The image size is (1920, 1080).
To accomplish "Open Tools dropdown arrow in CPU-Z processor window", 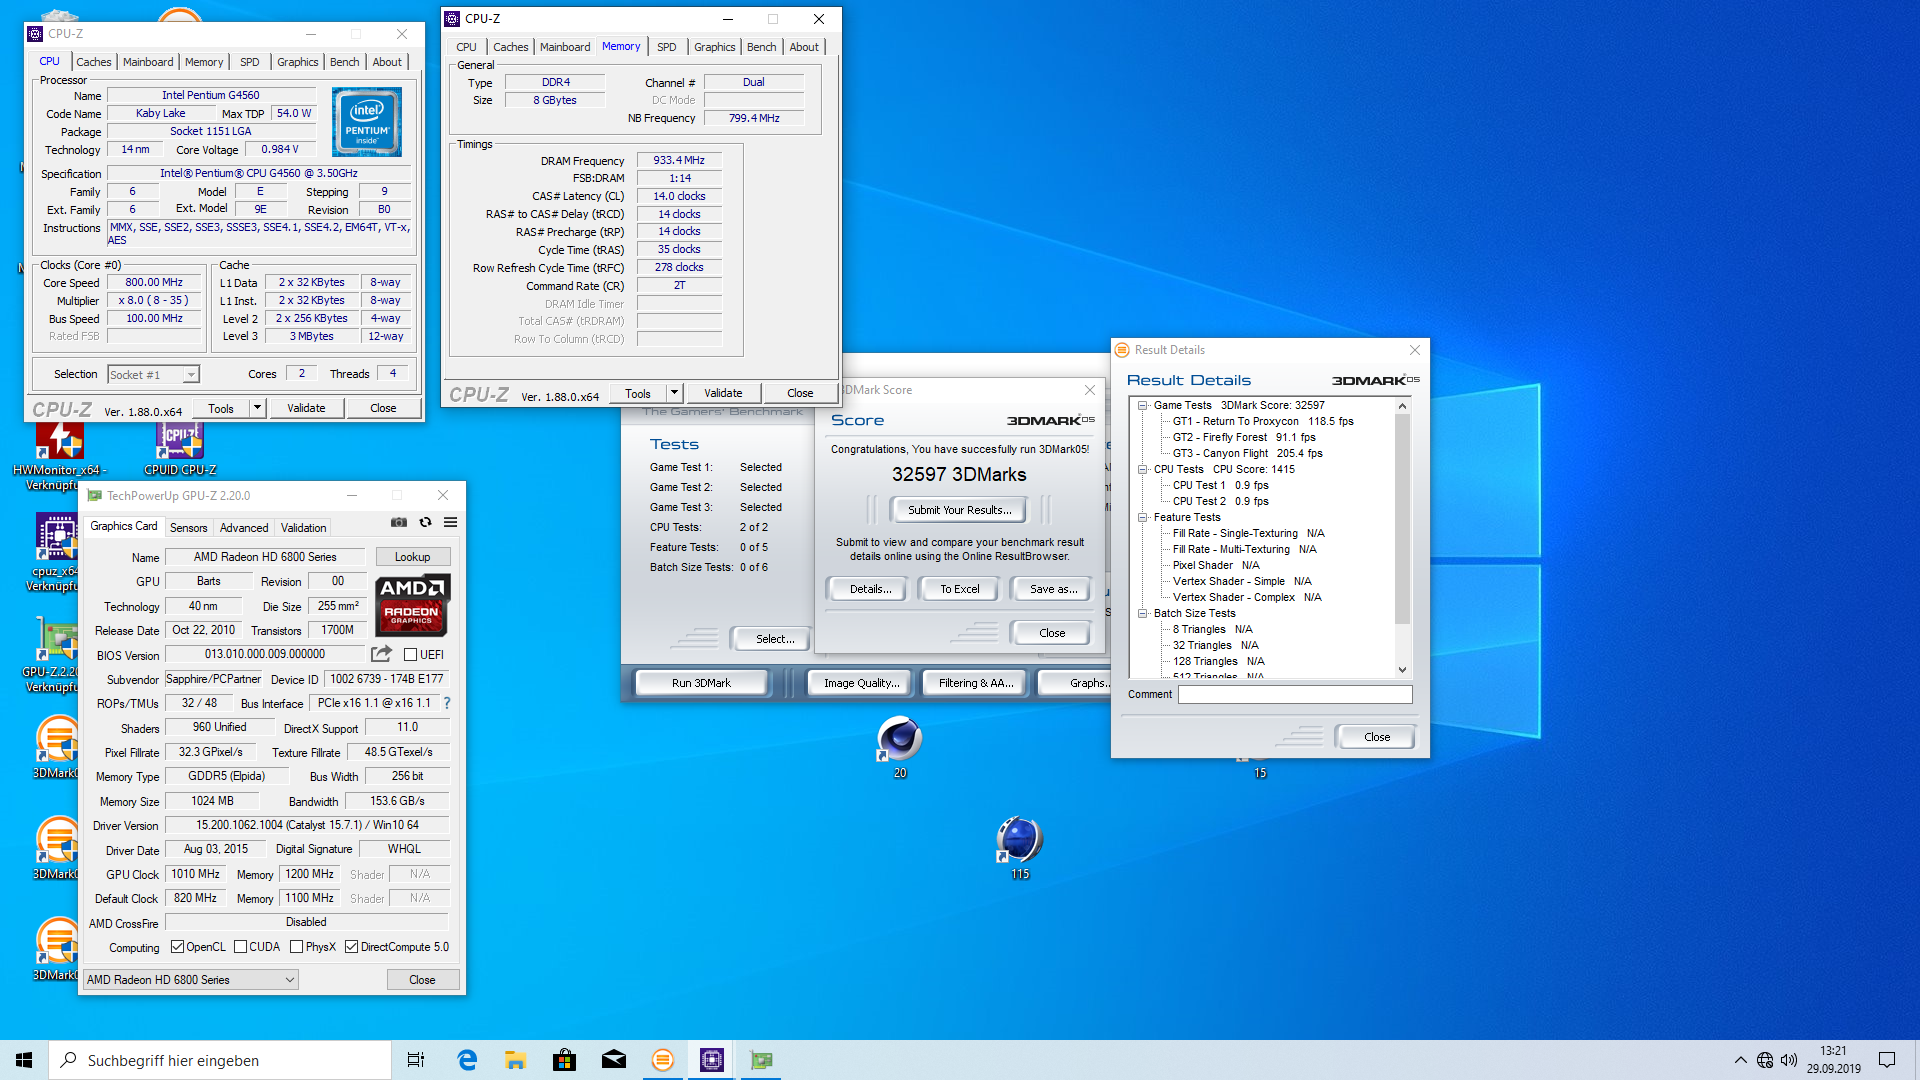I will [257, 408].
